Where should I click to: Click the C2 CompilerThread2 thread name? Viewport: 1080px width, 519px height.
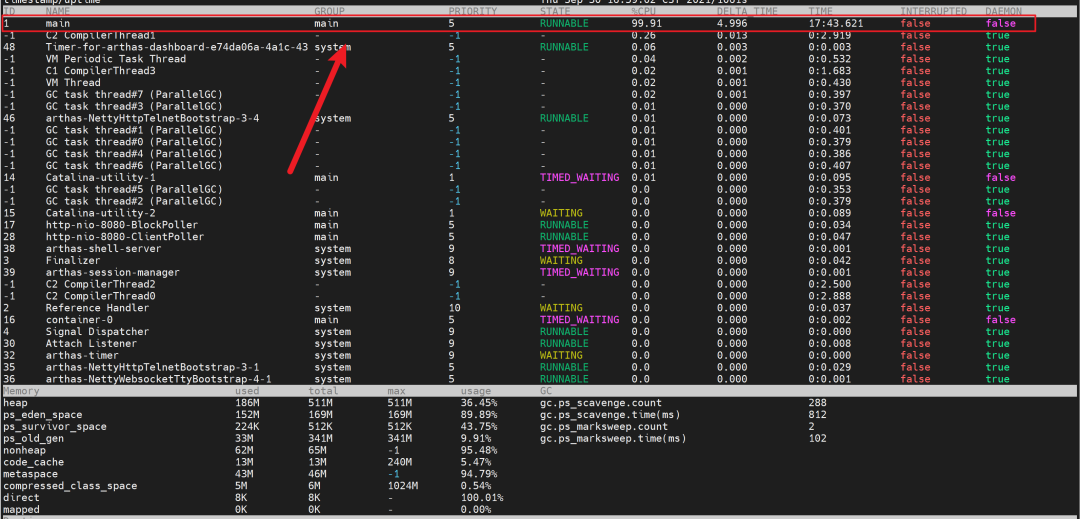[x=101, y=284]
